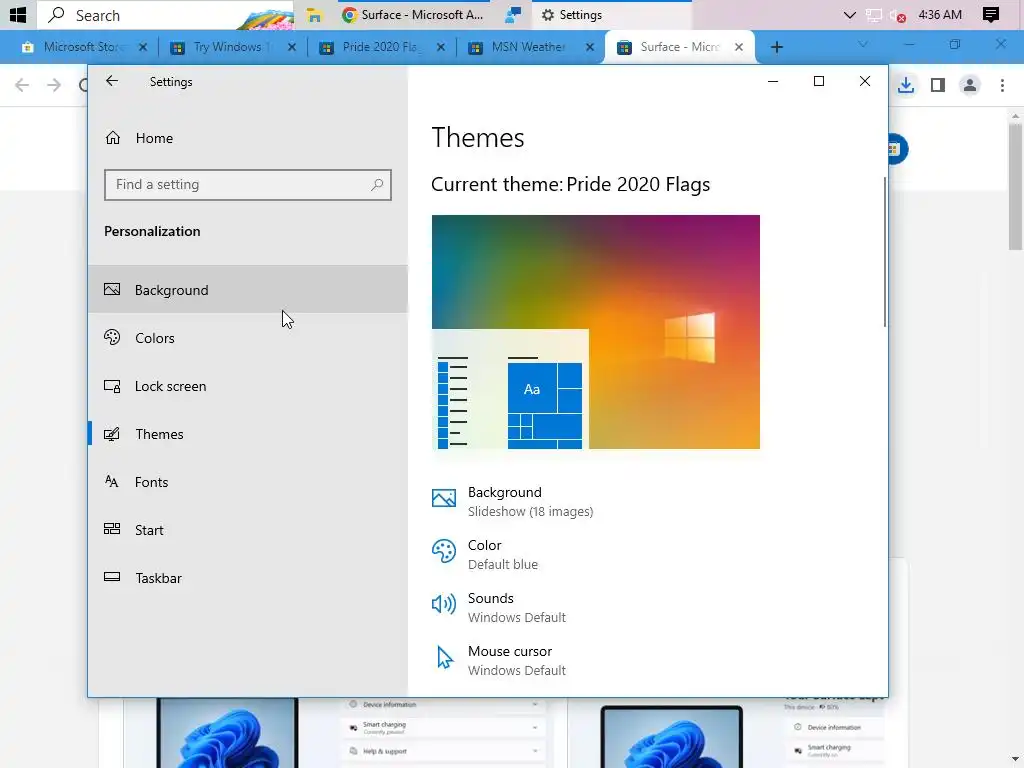This screenshot has width=1024, height=768.
Task: Open a new browser tab
Action: tap(776, 47)
